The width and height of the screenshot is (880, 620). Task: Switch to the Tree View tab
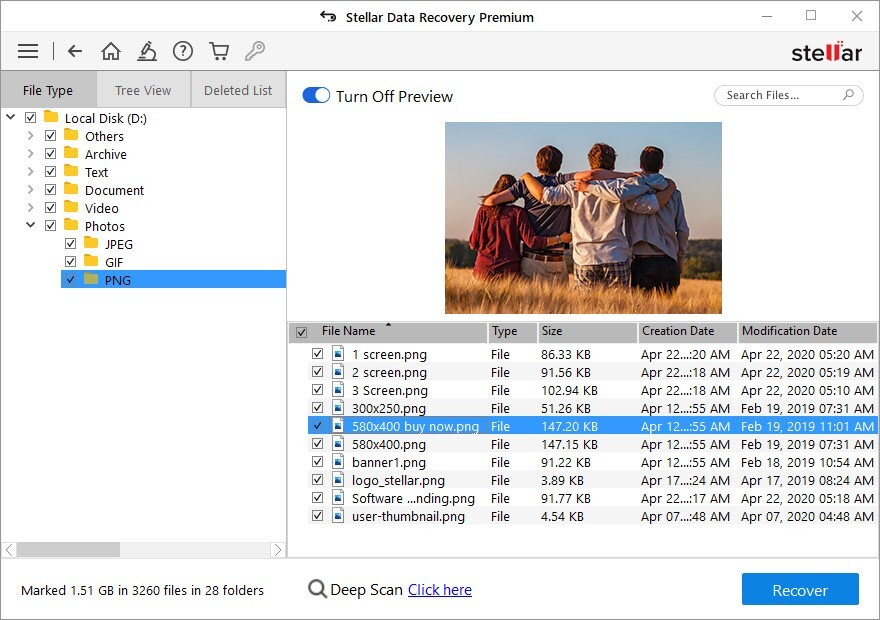pos(143,90)
